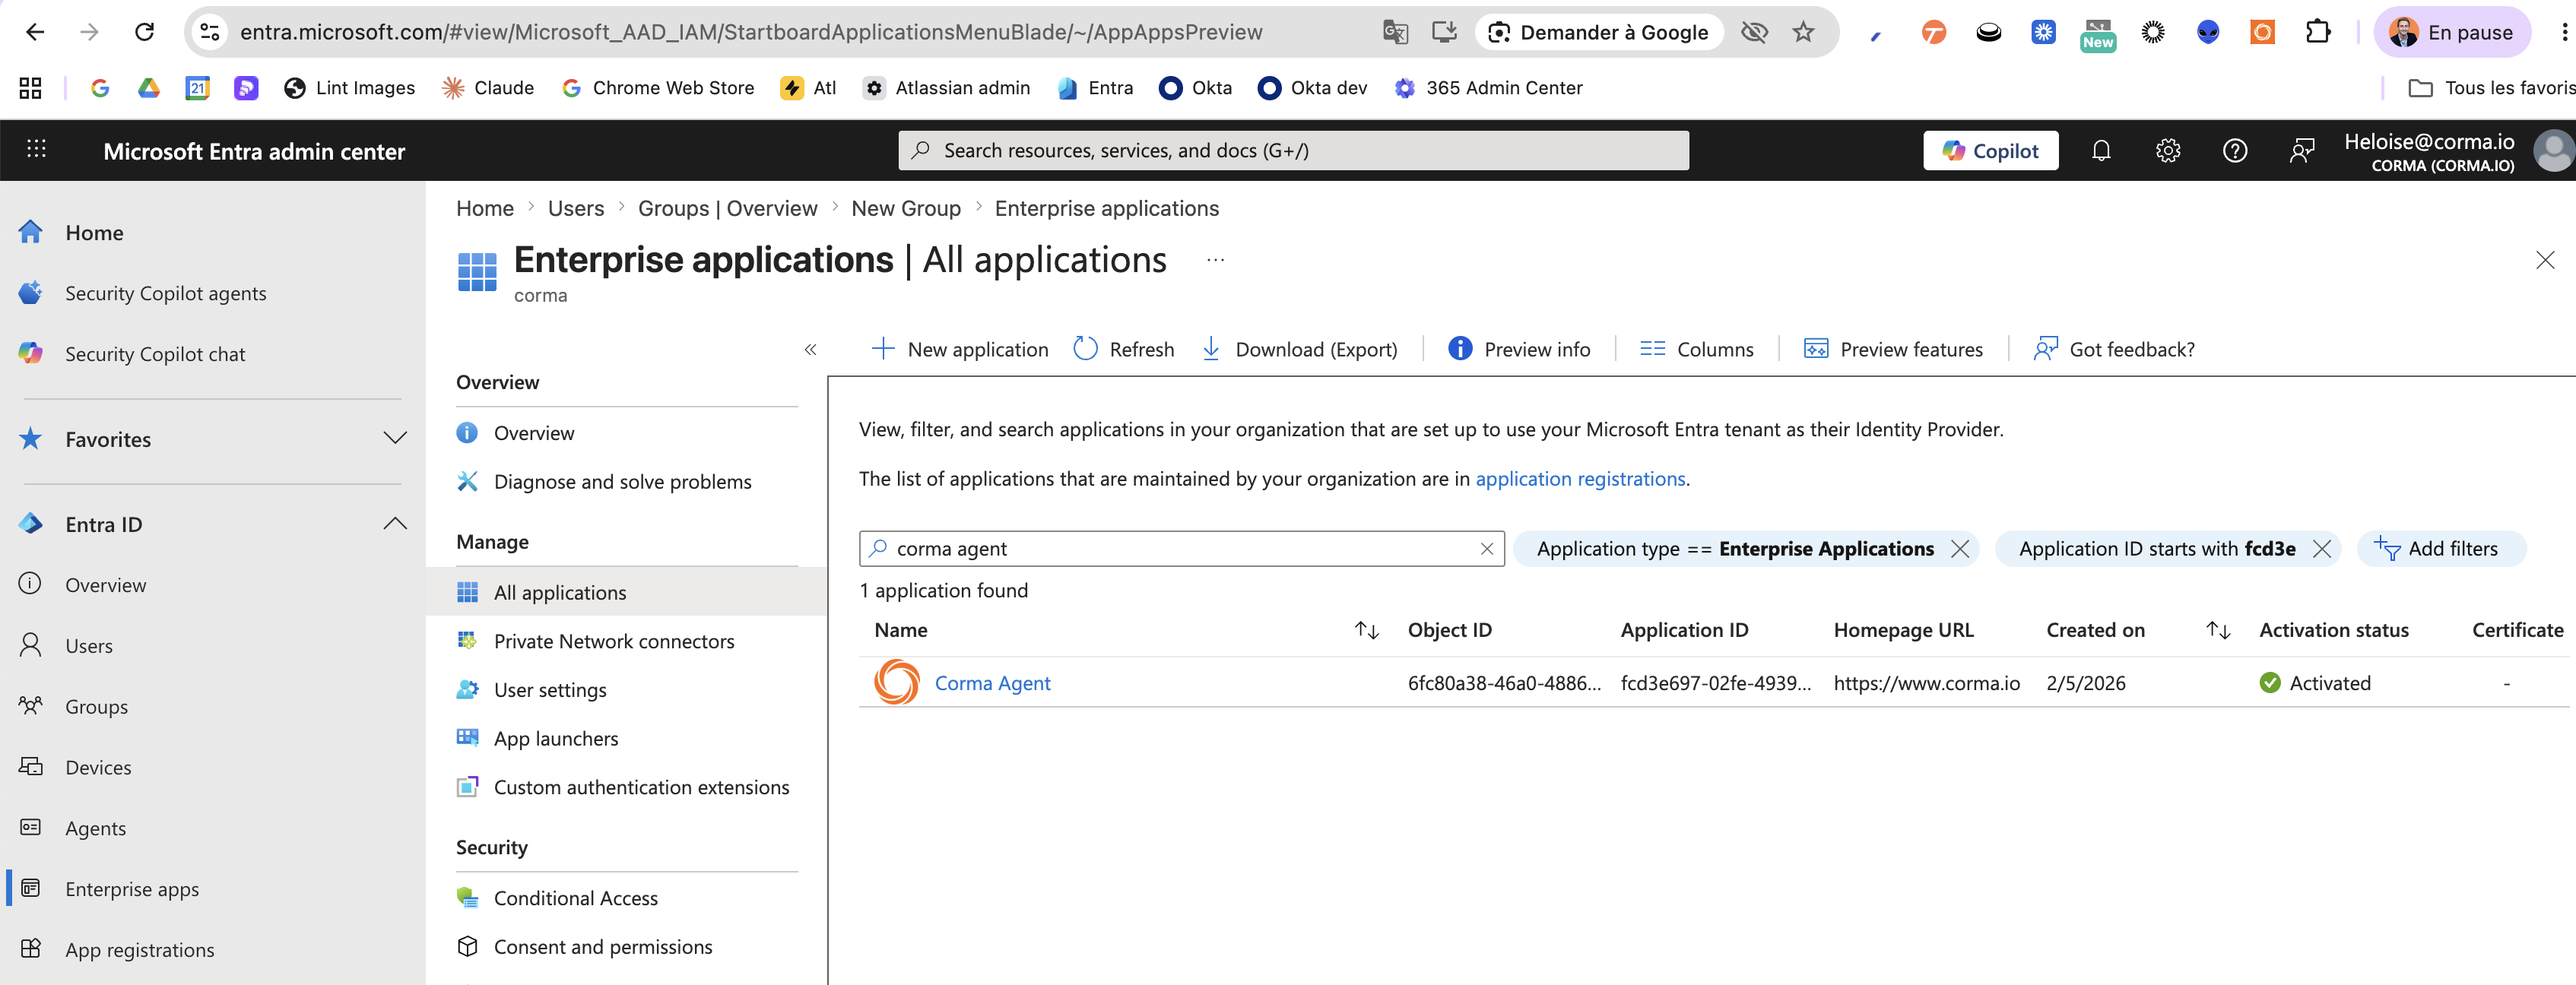The image size is (2576, 985).
Task: Clear the corma agent search text
Action: pyautogui.click(x=1487, y=549)
